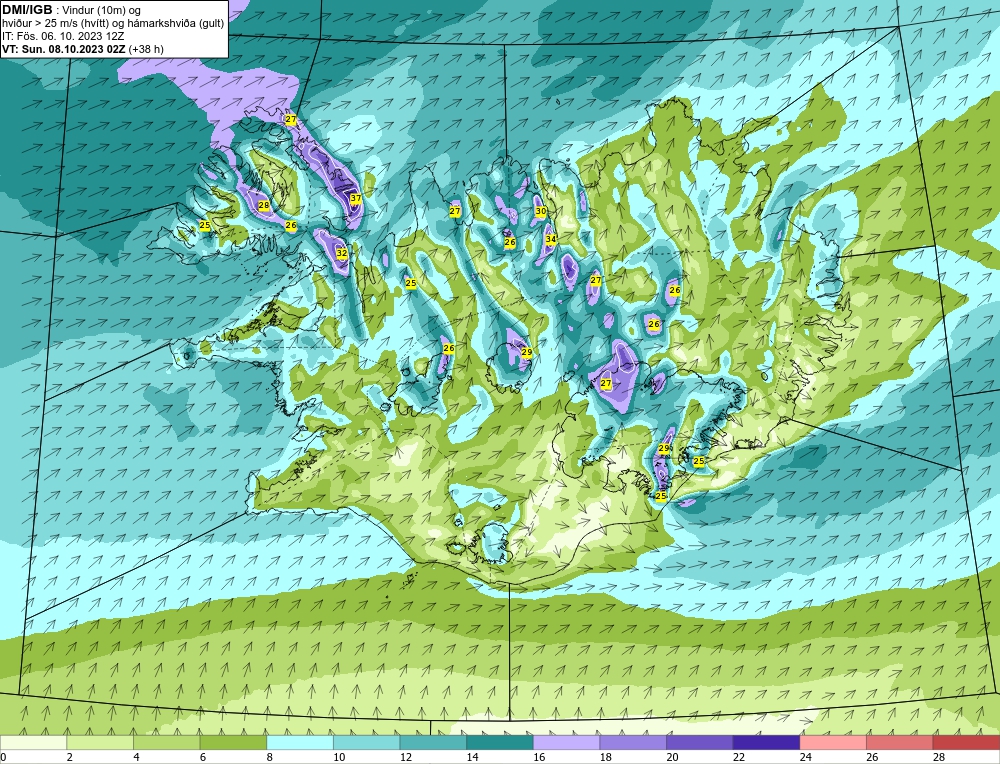Click the yellow gust label 37
This screenshot has width=1000, height=764.
tap(356, 198)
